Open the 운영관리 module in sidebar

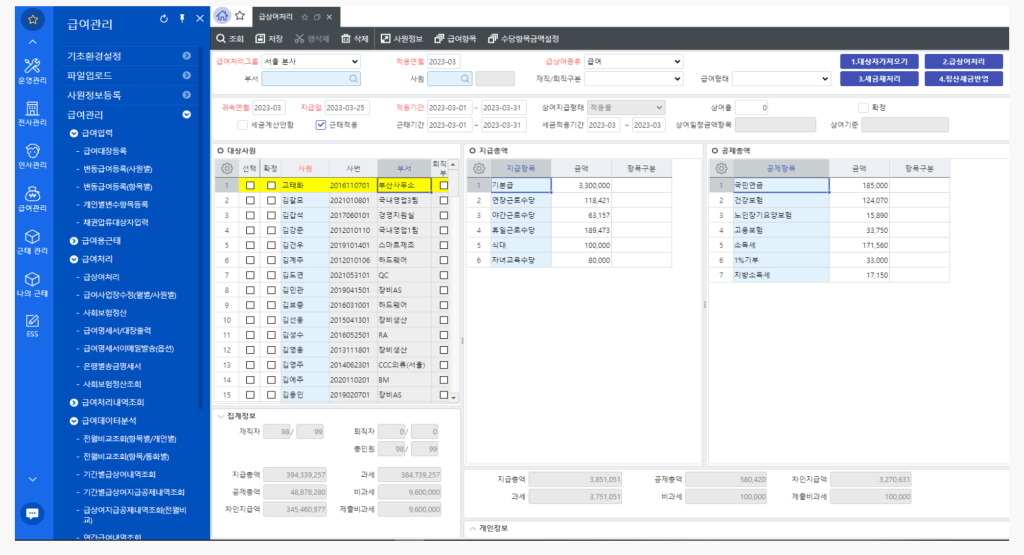tap(32, 71)
